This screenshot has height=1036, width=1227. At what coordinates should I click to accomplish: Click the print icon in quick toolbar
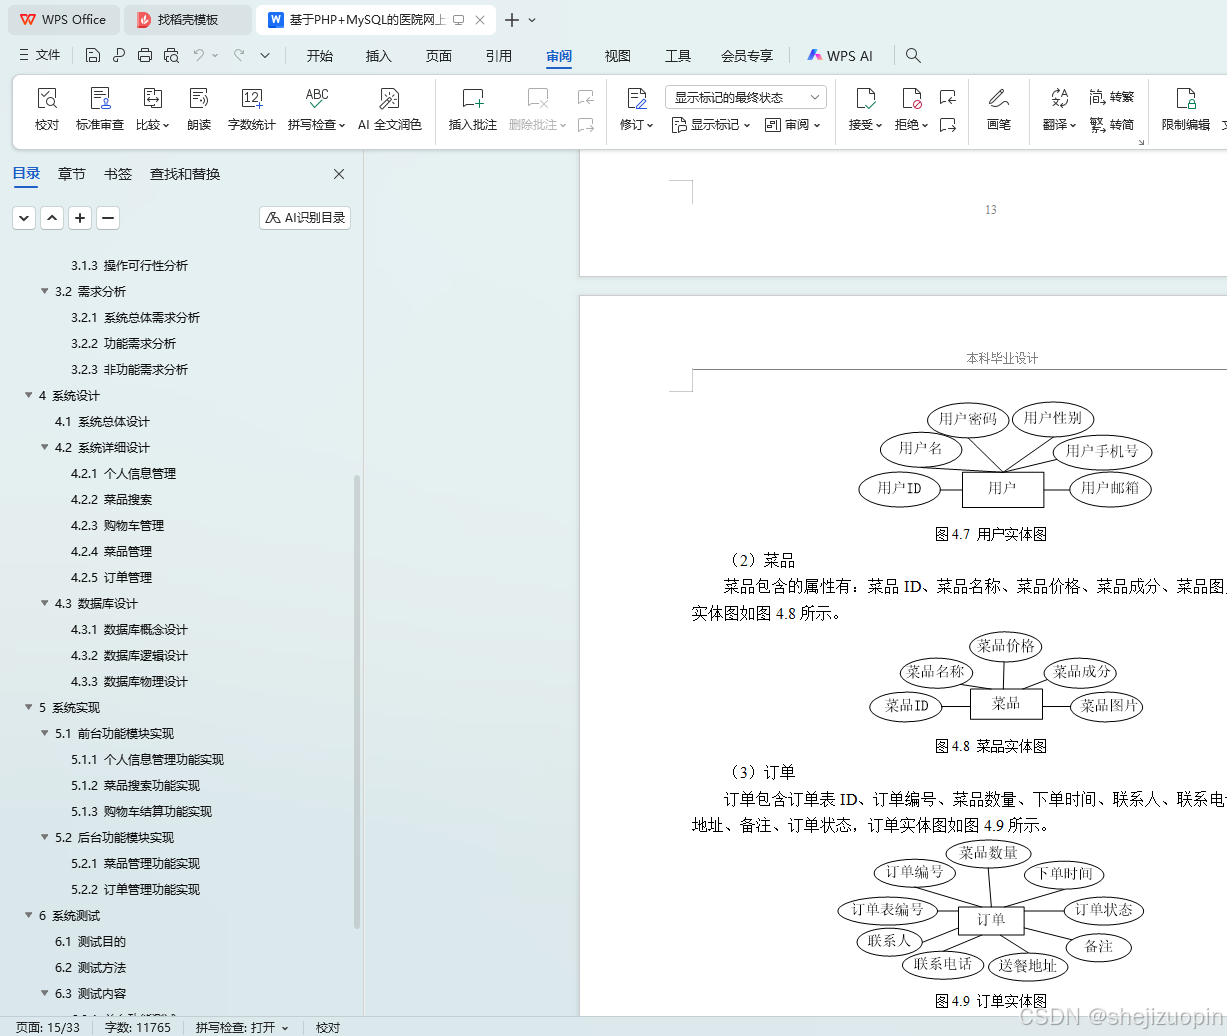click(x=145, y=55)
